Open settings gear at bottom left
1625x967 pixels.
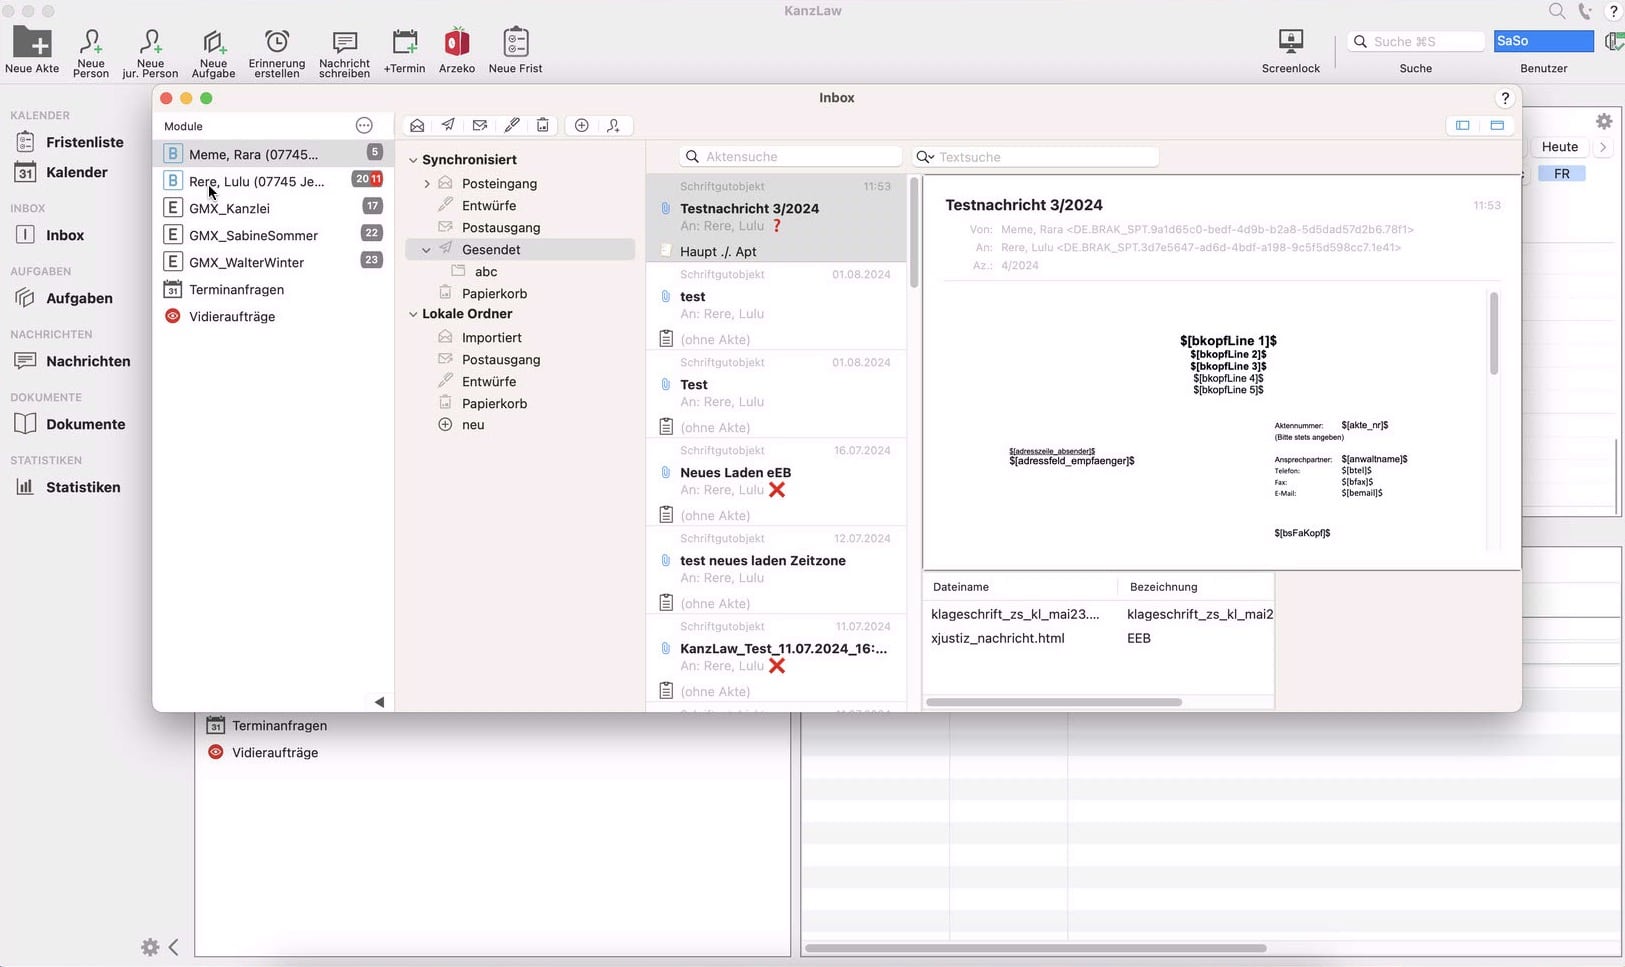tap(150, 947)
